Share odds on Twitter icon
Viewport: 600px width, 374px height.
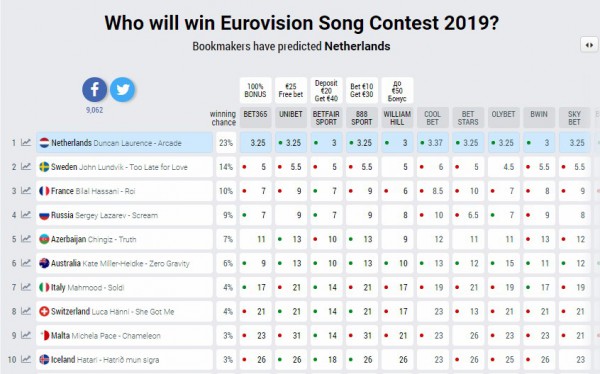pos(122,90)
